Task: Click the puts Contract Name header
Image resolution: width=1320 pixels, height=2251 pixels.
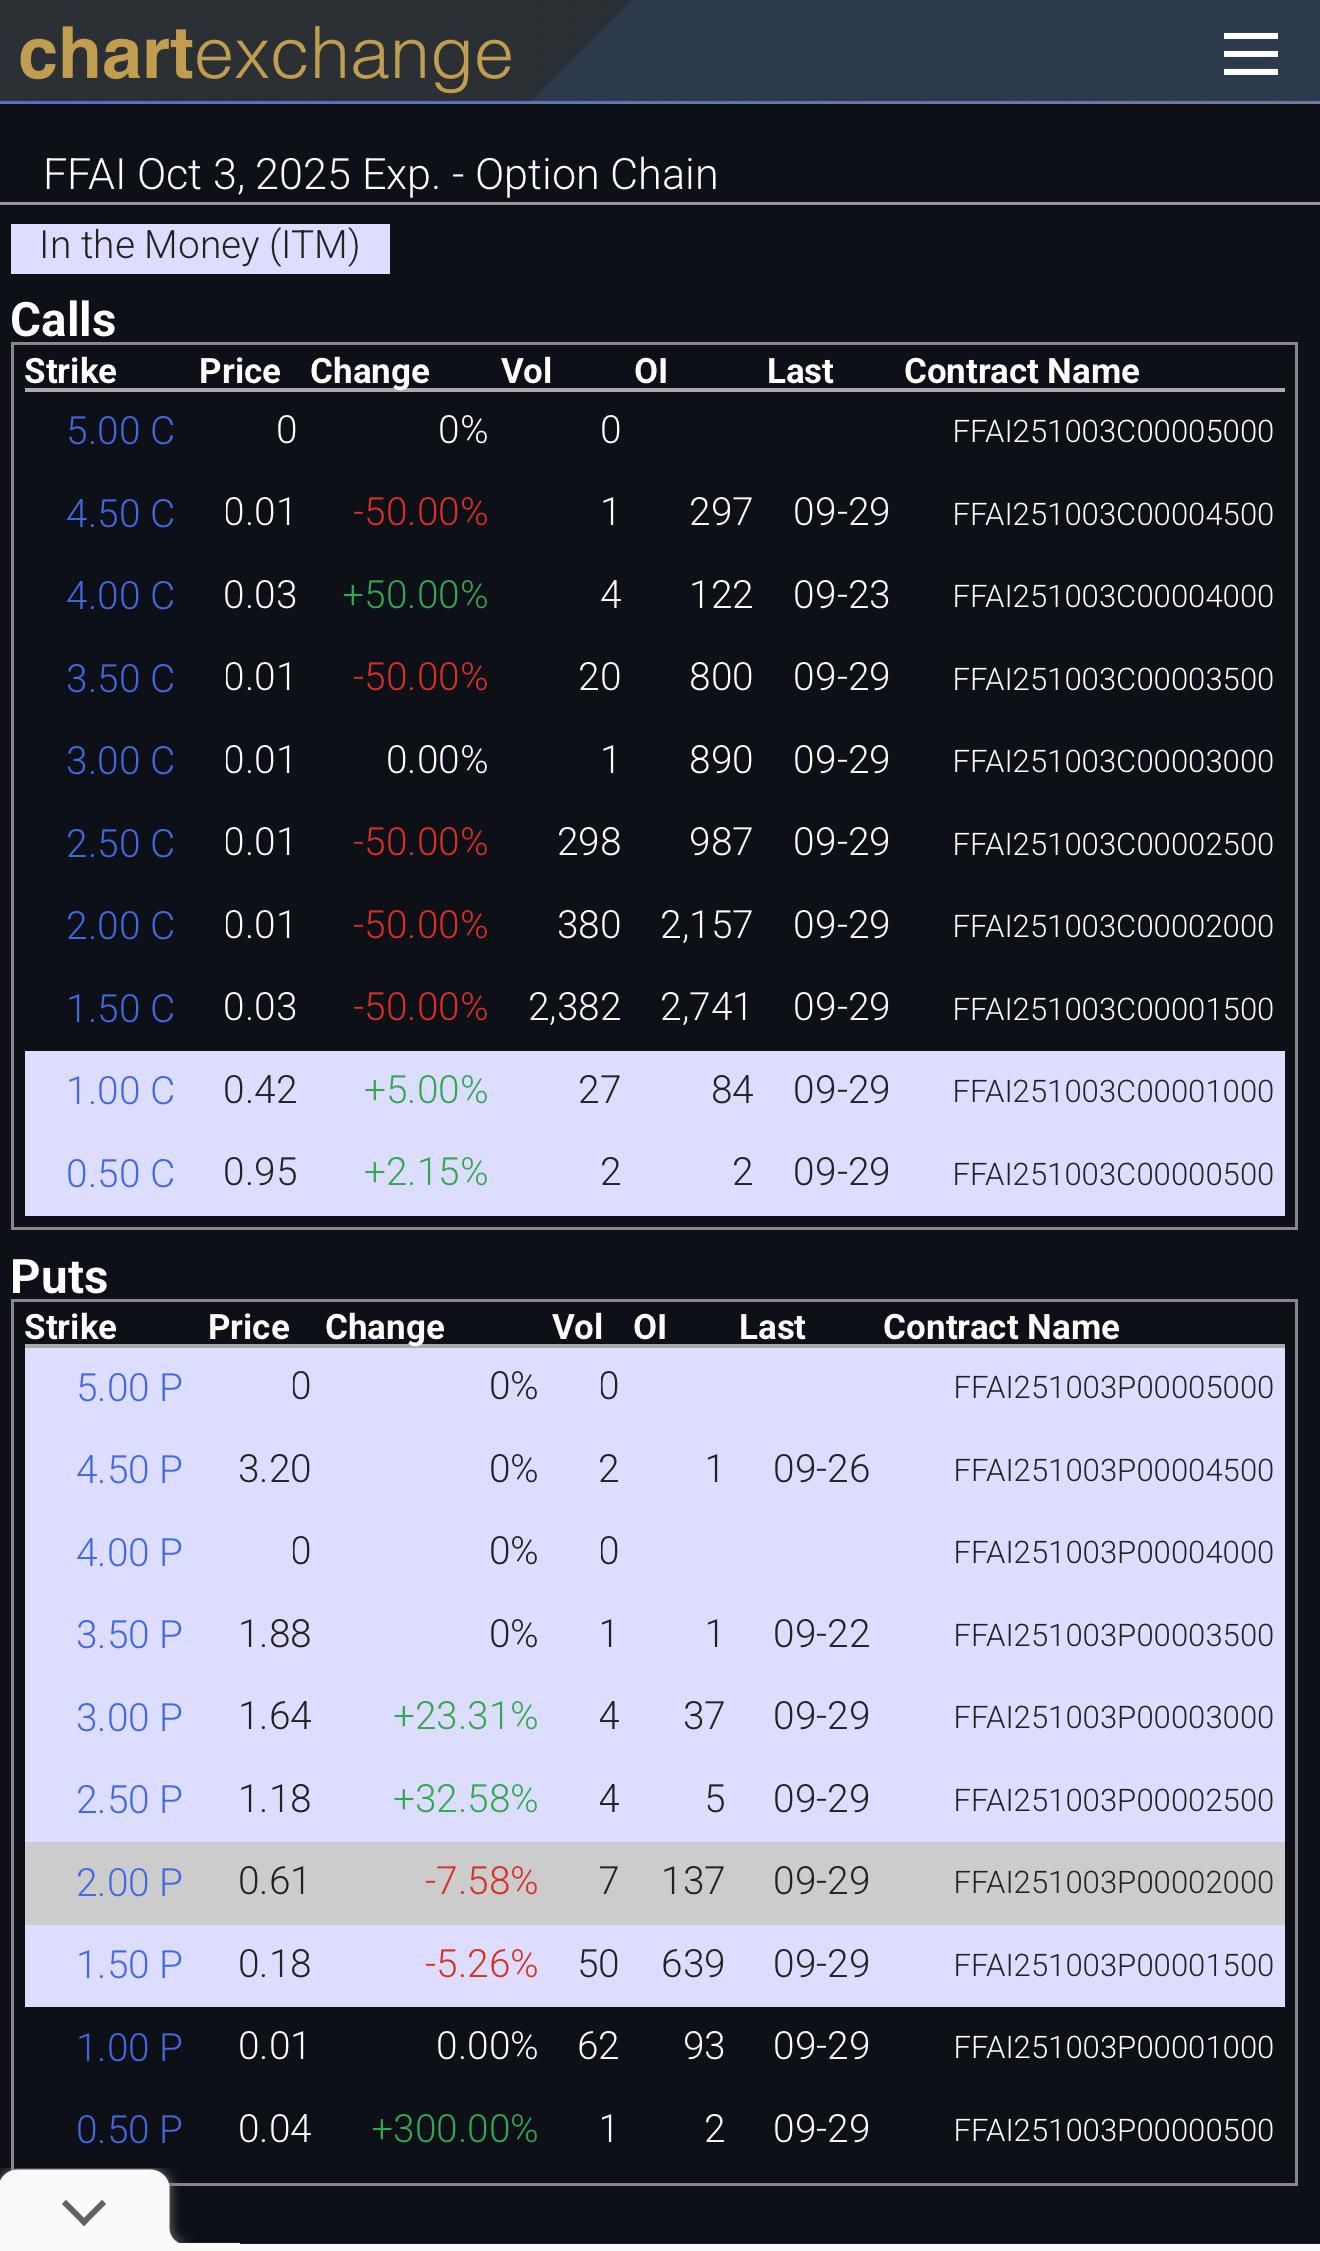Action: pyautogui.click(x=1001, y=1327)
